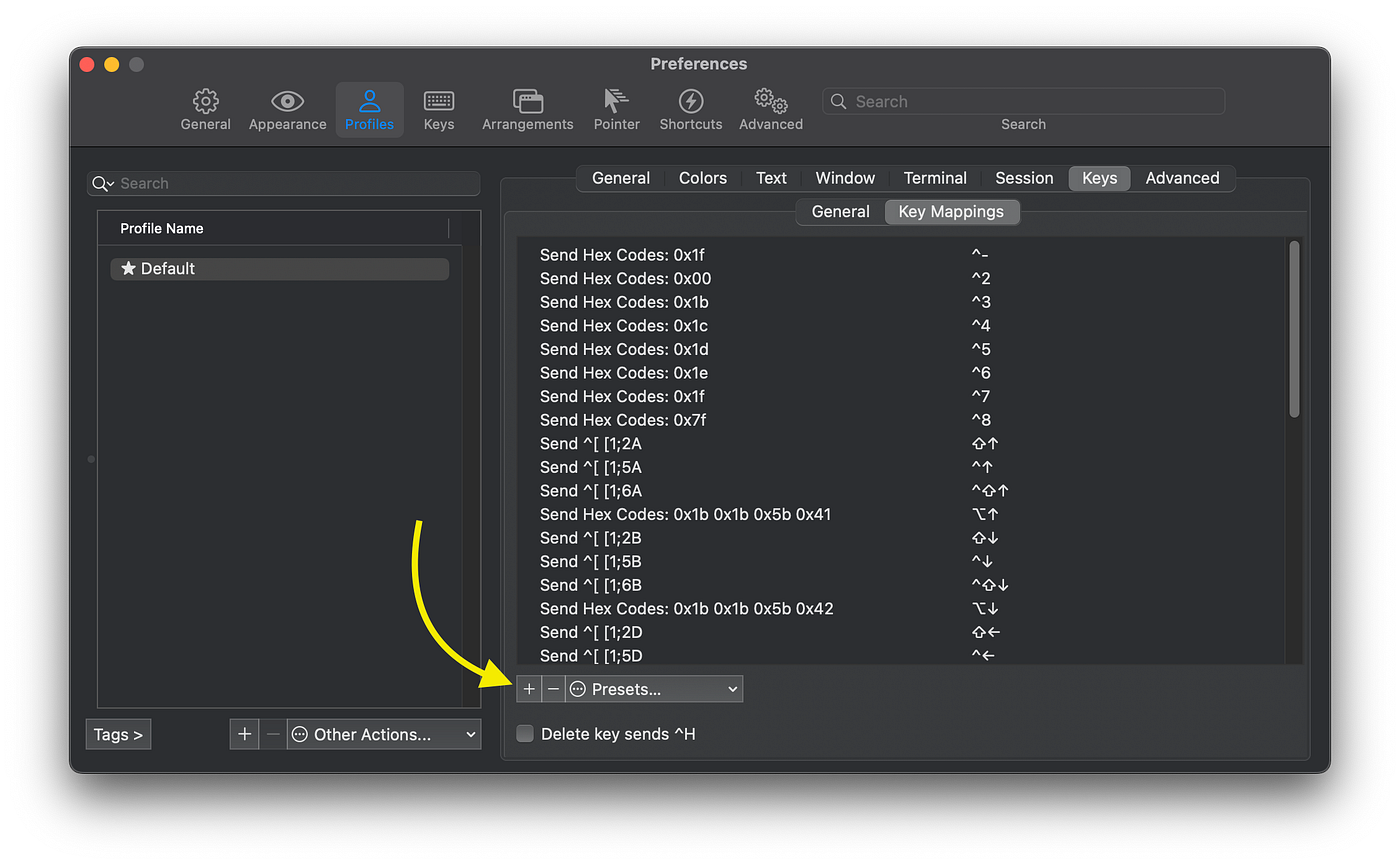
Task: Open the General preferences pane
Action: (x=206, y=110)
